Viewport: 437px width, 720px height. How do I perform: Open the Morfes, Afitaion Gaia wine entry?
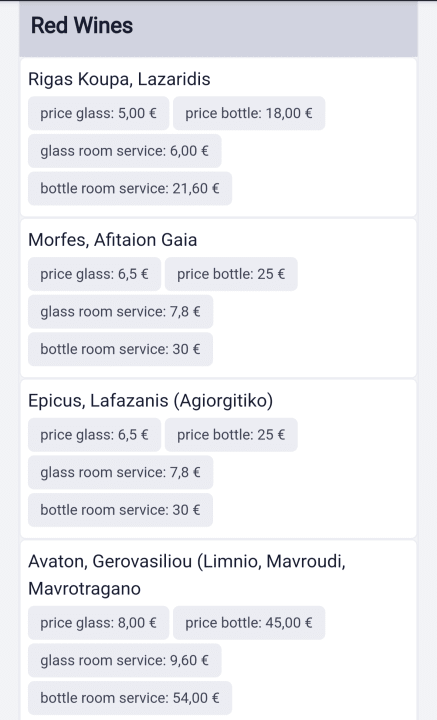(112, 240)
